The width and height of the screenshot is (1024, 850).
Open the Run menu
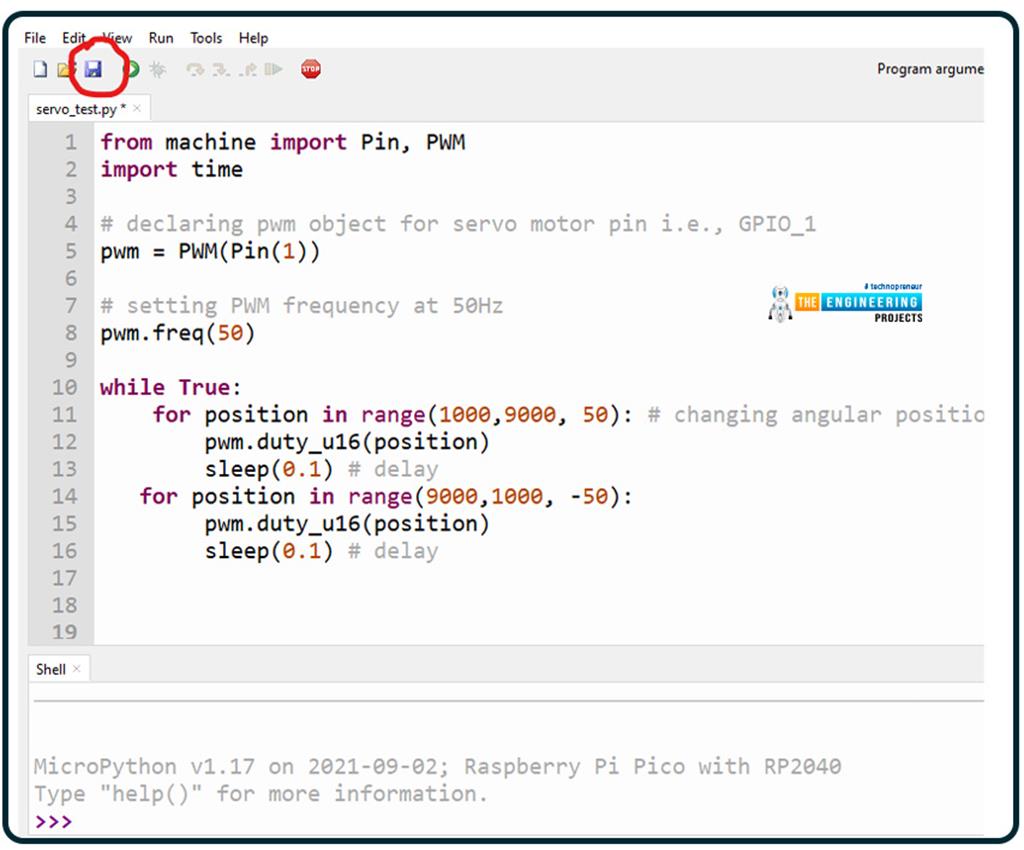click(x=160, y=38)
